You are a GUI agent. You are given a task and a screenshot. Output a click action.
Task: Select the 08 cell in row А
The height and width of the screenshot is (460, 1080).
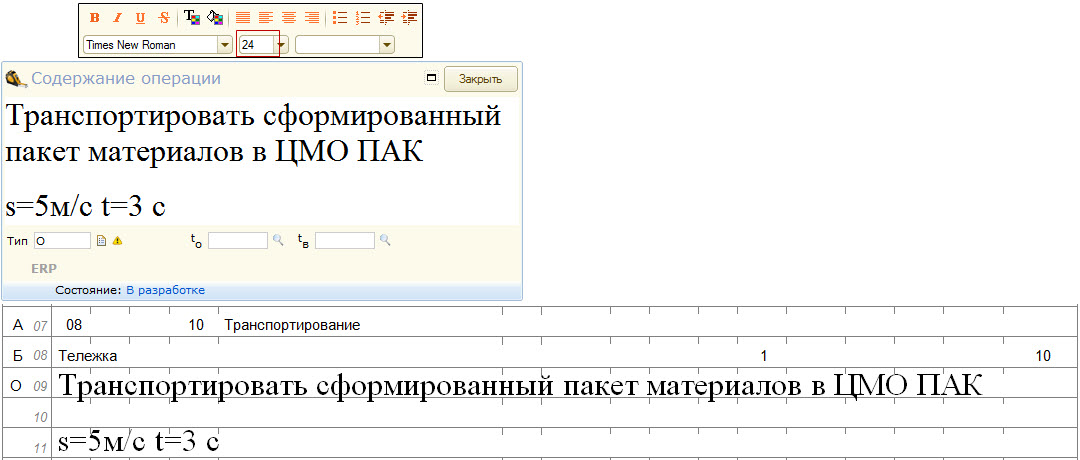click(74, 325)
